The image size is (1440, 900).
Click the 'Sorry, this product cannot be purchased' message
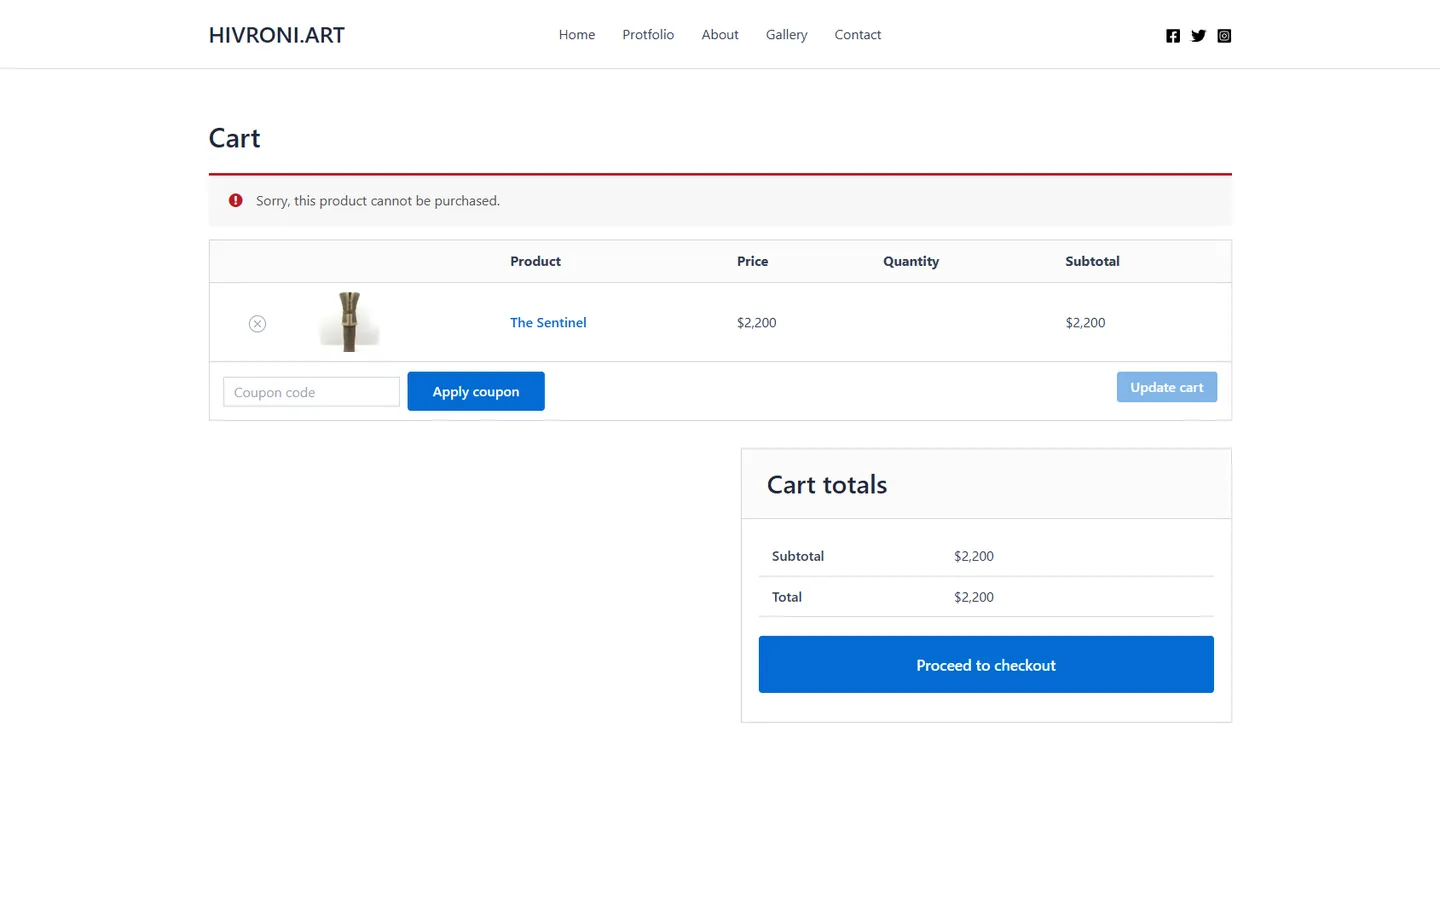tap(378, 201)
